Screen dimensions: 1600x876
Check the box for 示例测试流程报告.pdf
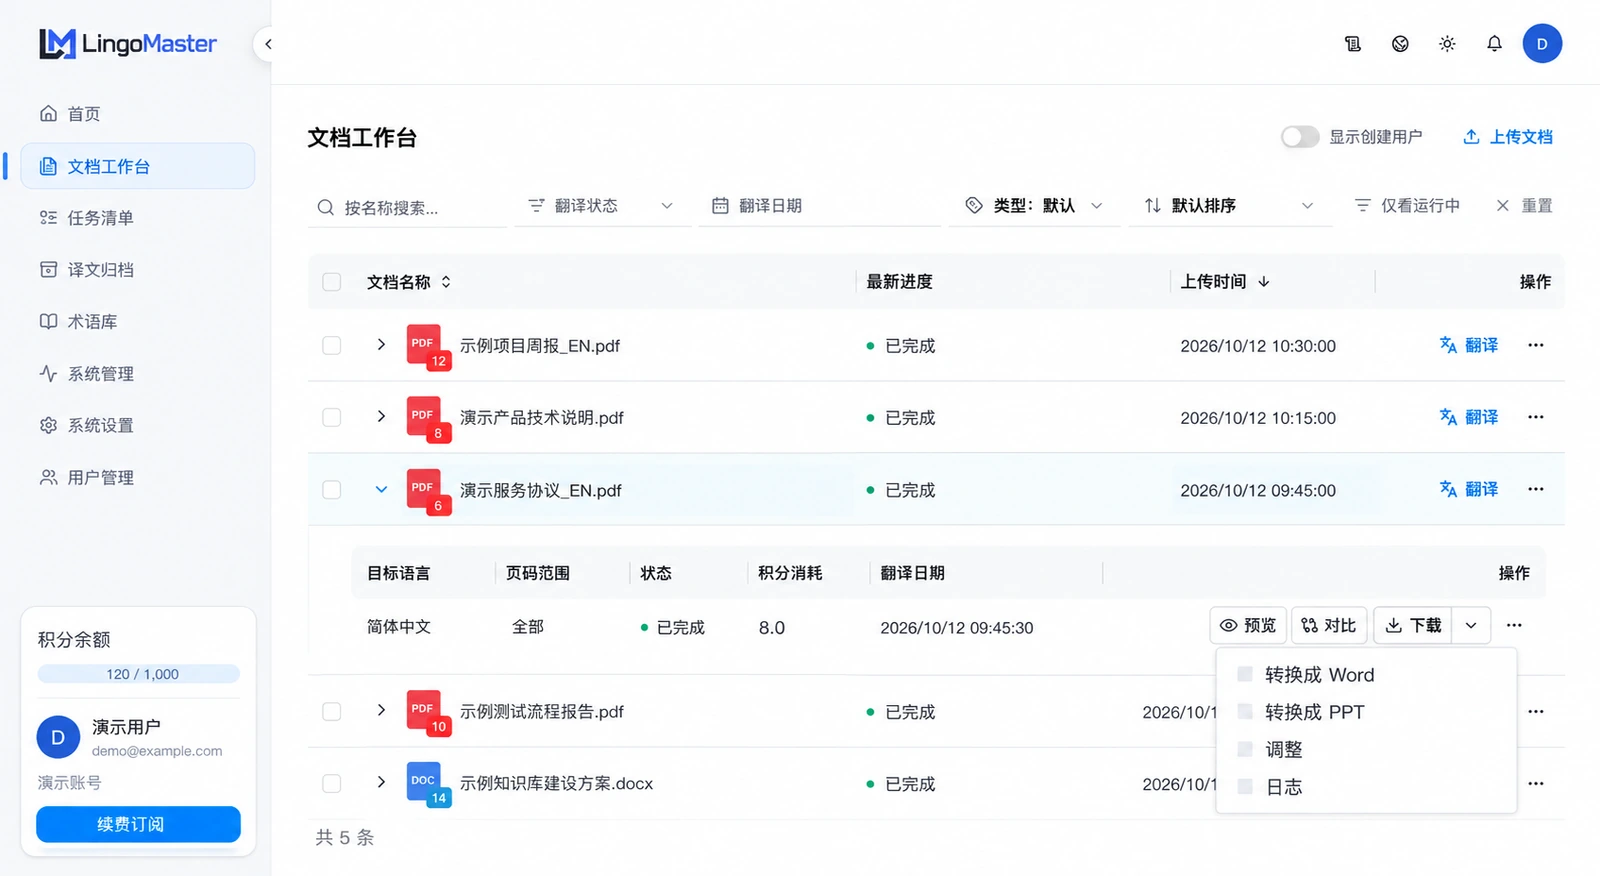332,712
